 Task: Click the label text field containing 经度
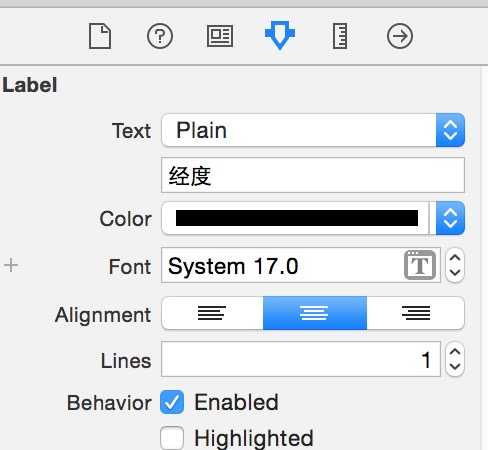point(313,175)
